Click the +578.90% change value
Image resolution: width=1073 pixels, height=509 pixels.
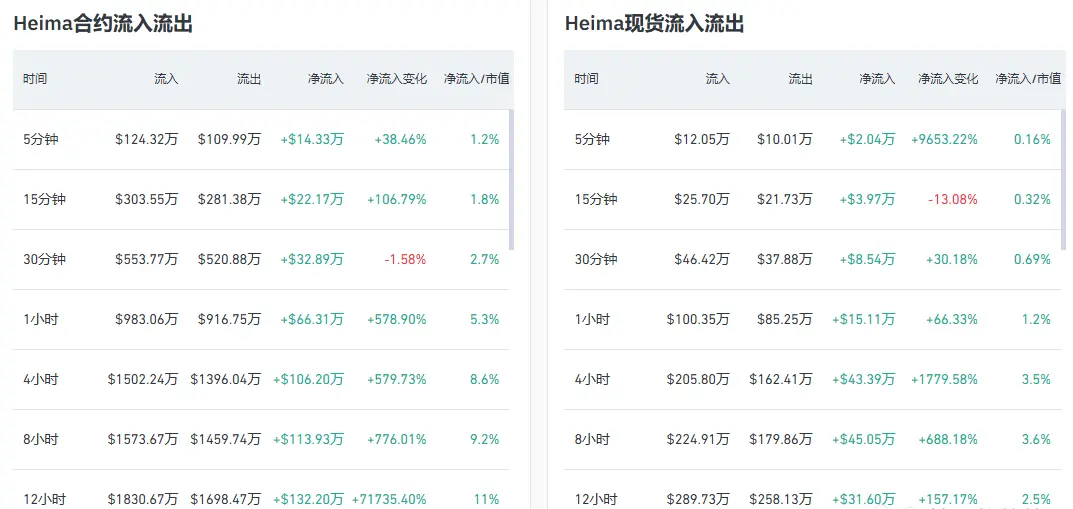[x=397, y=319]
